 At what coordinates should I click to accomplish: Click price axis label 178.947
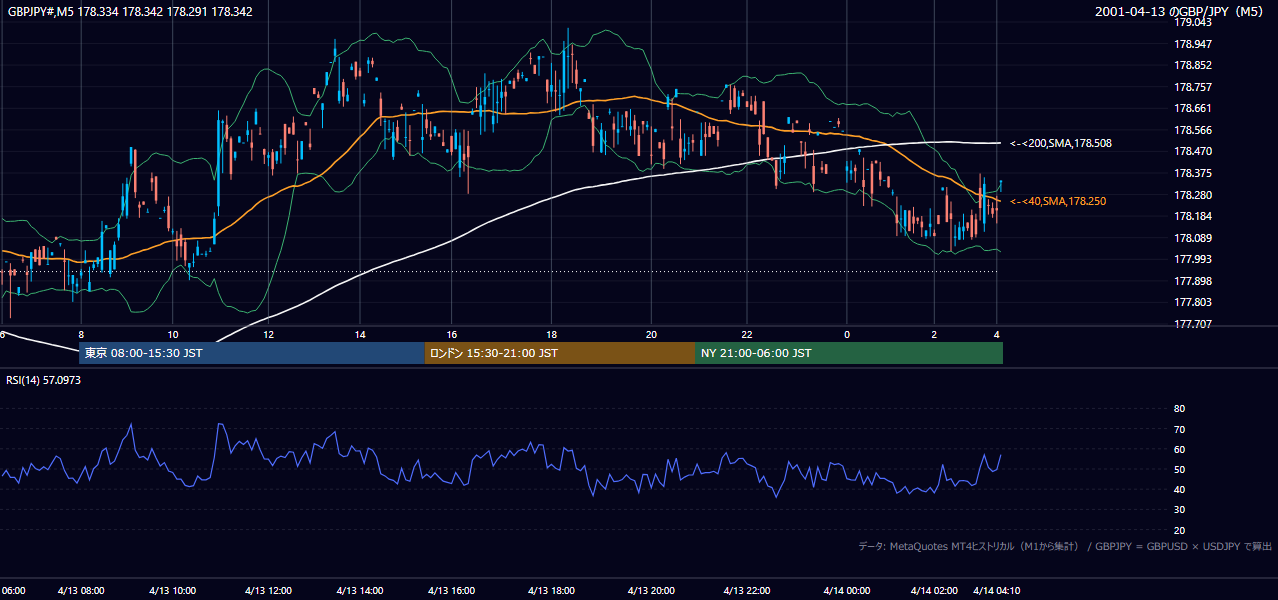(x=1193, y=44)
